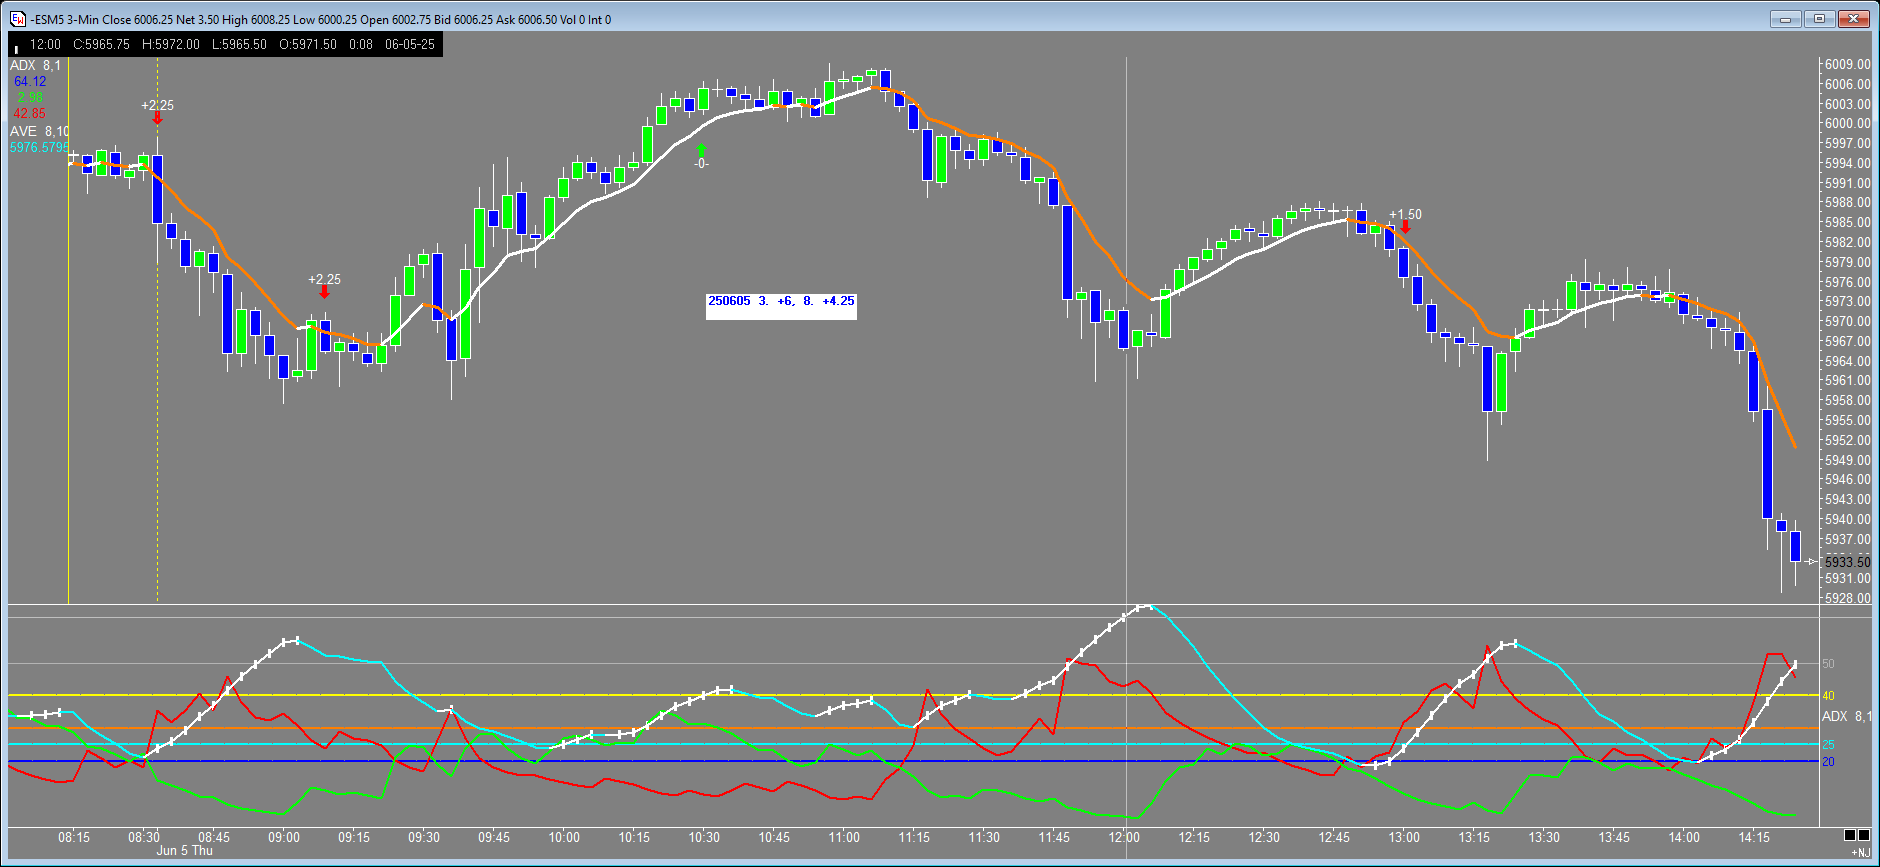Click the AVE 8,10 study label

(x=39, y=131)
